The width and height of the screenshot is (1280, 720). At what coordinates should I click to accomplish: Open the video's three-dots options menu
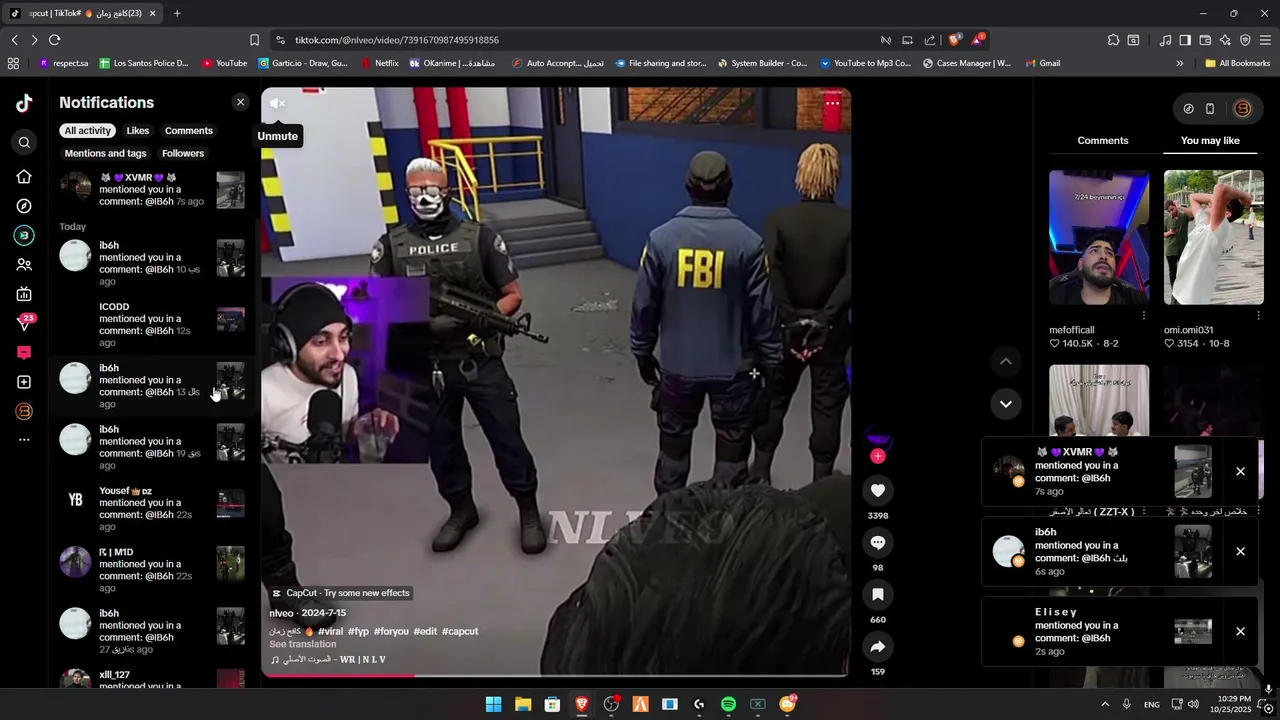(x=832, y=103)
